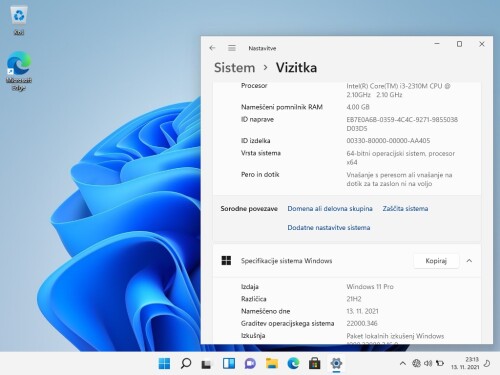Go back with the Settings back arrow
500x375 pixels.
212,48
